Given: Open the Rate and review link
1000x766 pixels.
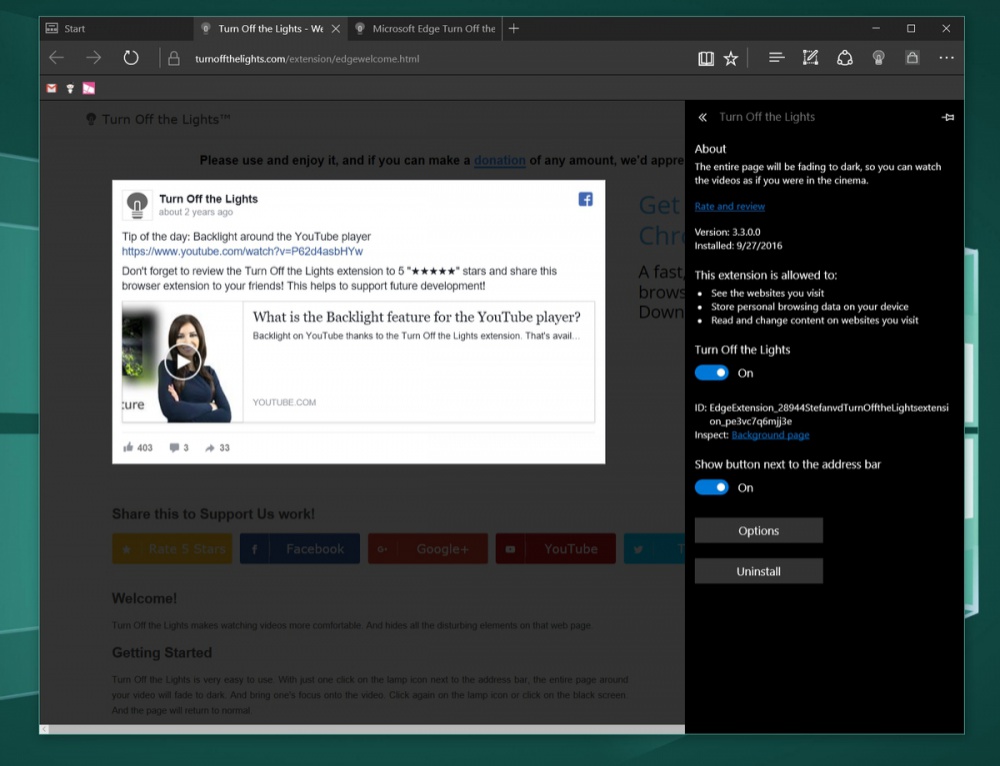Looking at the screenshot, I should (x=730, y=207).
